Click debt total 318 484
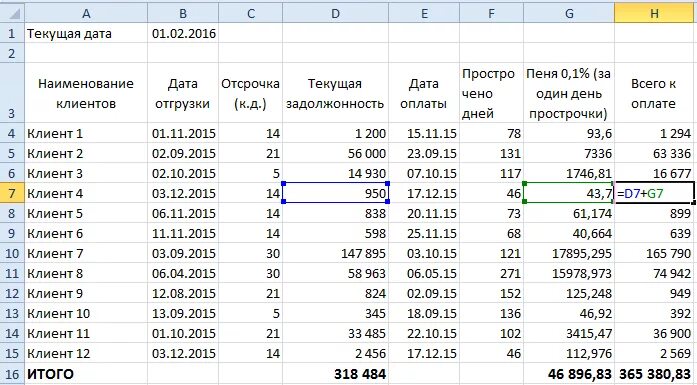Screen dimensions: 697x385 336,374
